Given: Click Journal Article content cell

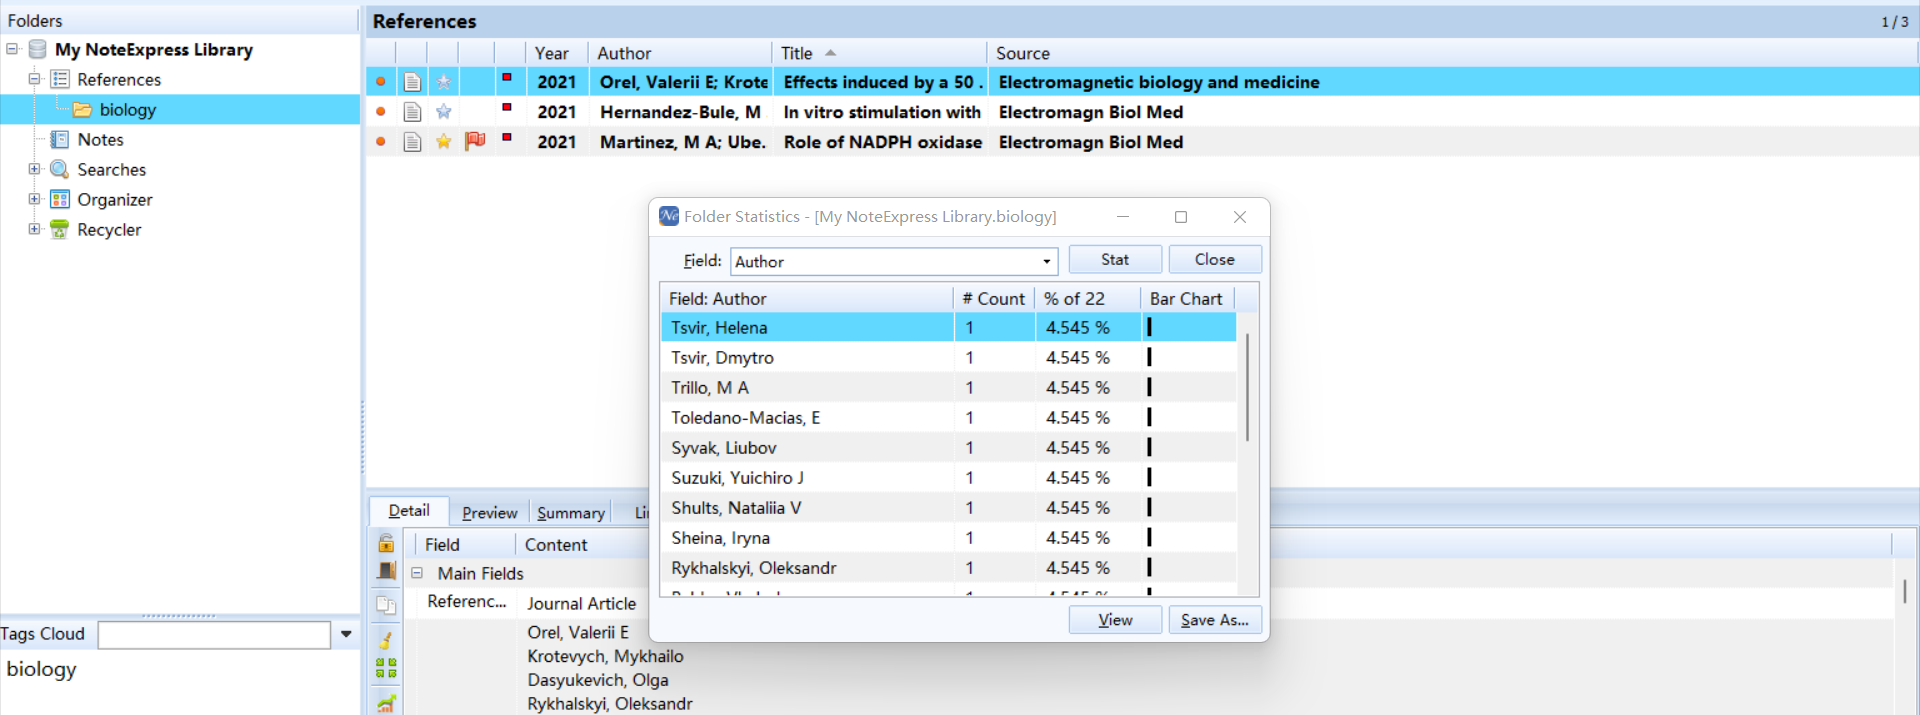Looking at the screenshot, I should tap(582, 603).
